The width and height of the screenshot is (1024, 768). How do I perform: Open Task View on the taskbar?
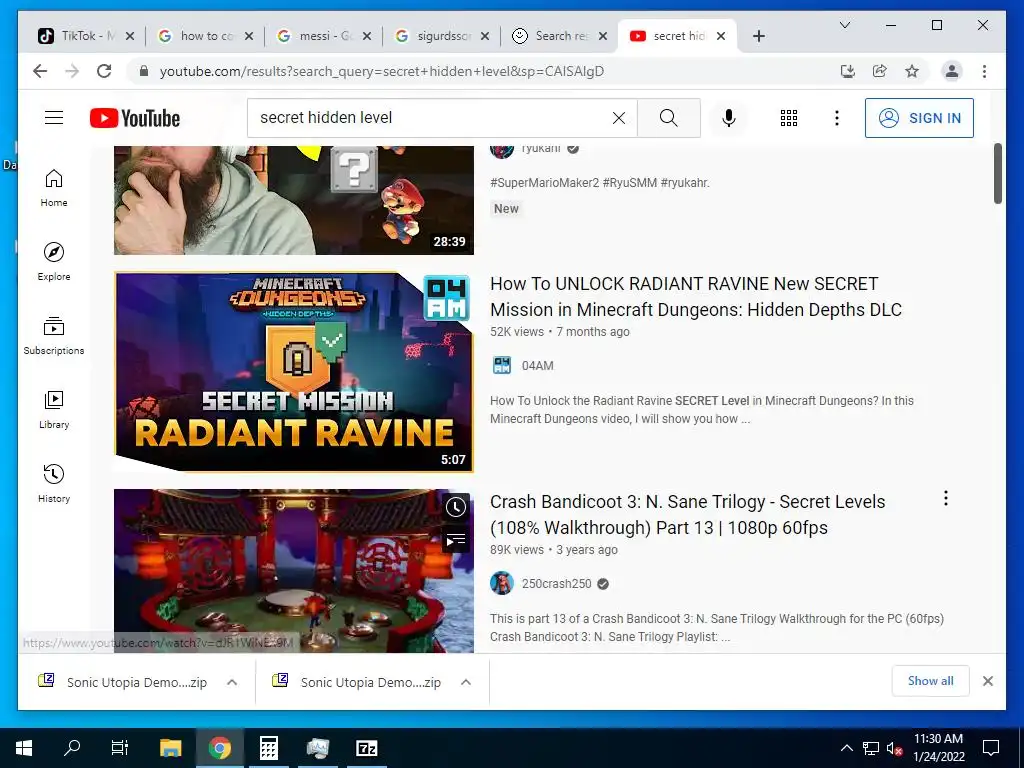[x=120, y=748]
